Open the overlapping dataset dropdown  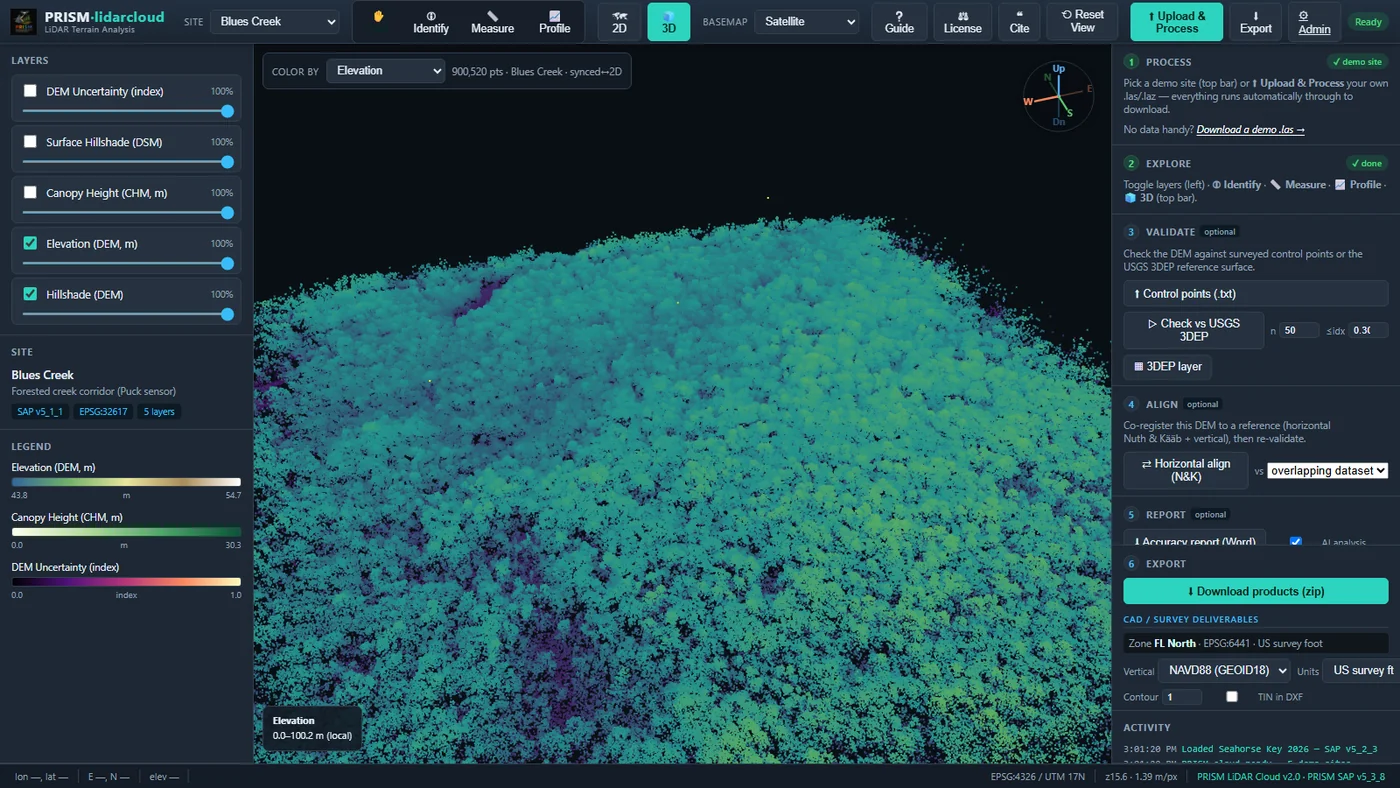click(x=1328, y=470)
